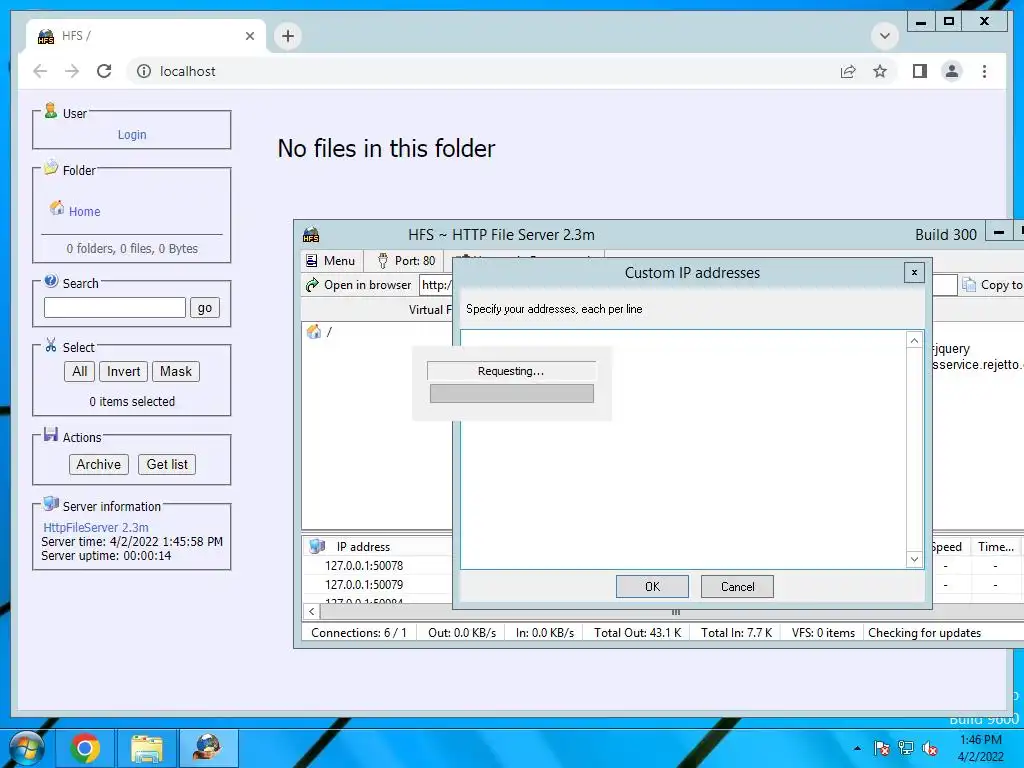
Task: Click the Login link
Action: [x=132, y=135]
